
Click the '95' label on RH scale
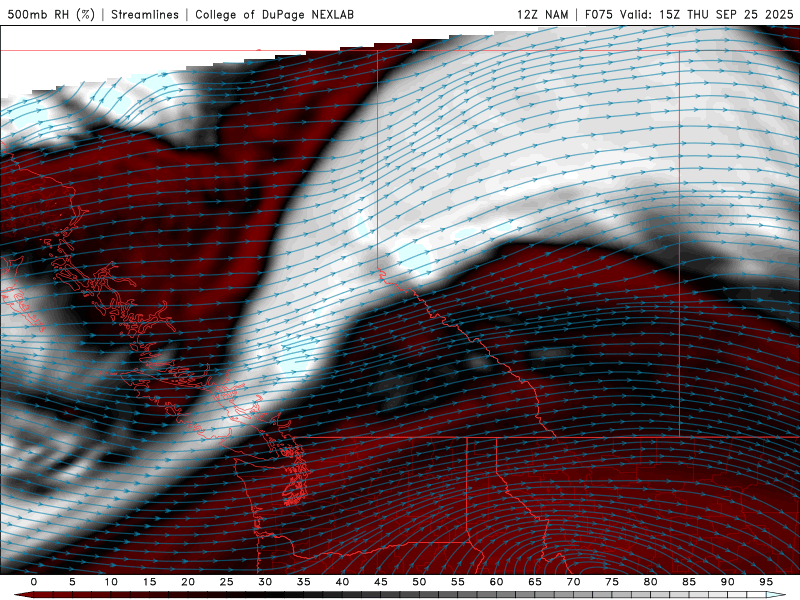(766, 582)
